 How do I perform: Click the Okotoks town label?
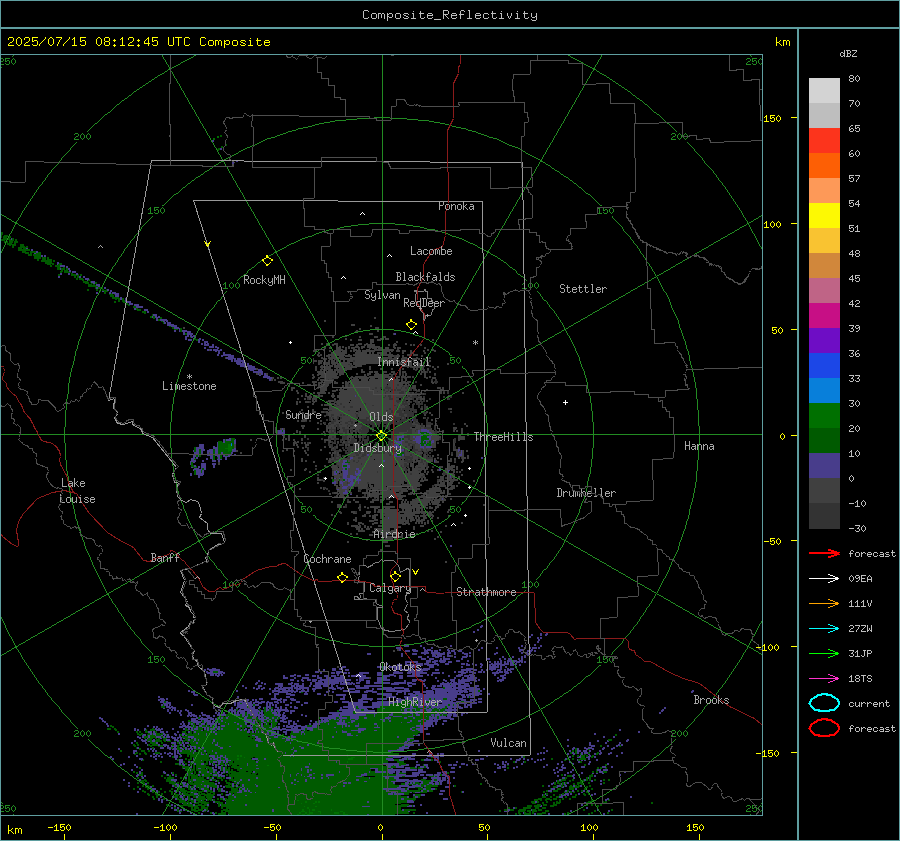401,667
